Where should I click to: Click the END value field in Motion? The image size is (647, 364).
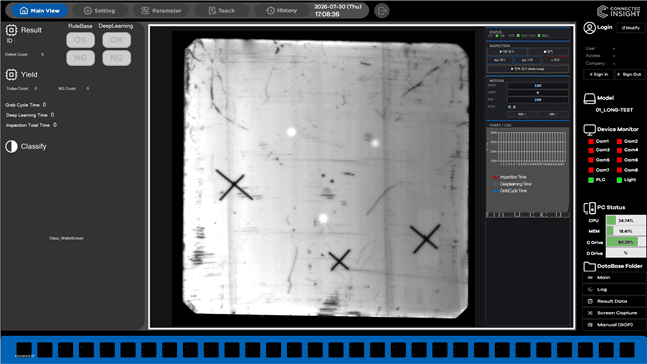pyautogui.click(x=537, y=99)
